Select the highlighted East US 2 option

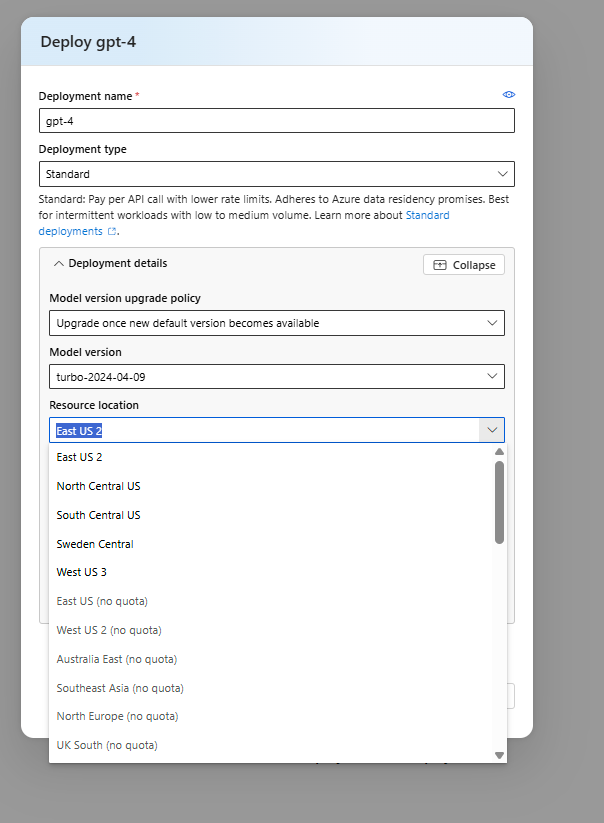tap(79, 457)
